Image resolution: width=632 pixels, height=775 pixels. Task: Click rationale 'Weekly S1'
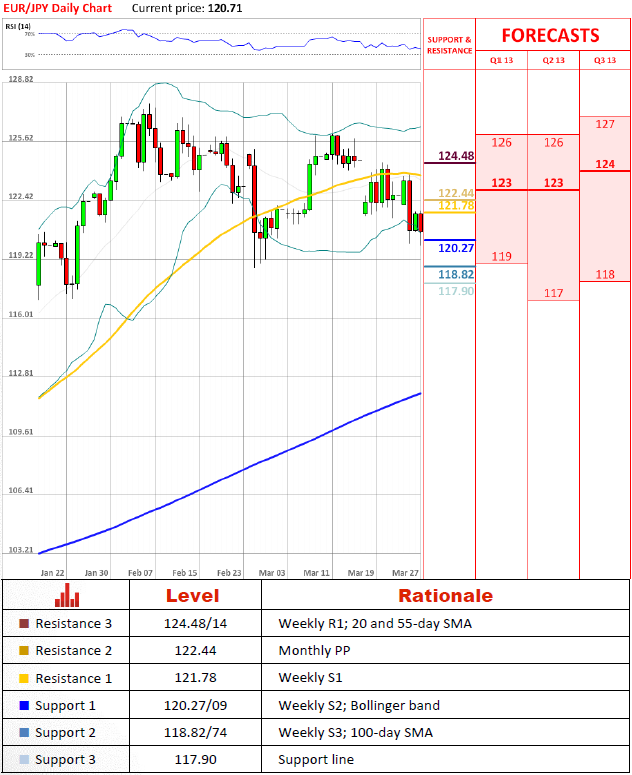(310, 678)
